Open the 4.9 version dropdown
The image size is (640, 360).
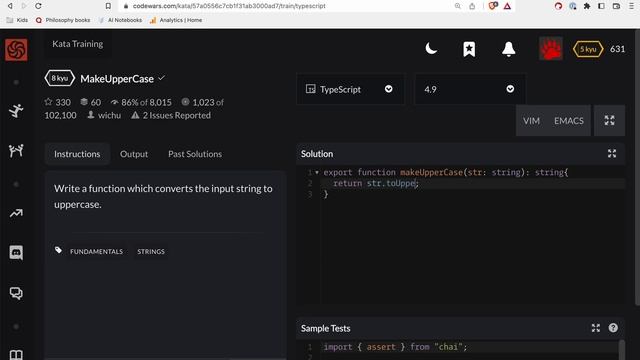click(x=470, y=89)
